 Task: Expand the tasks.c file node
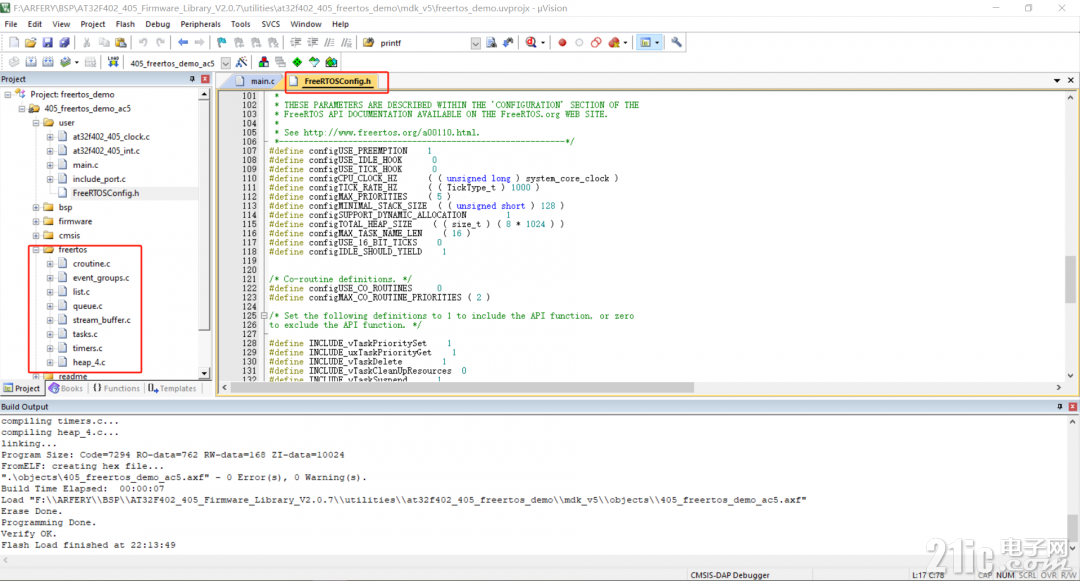50,335
